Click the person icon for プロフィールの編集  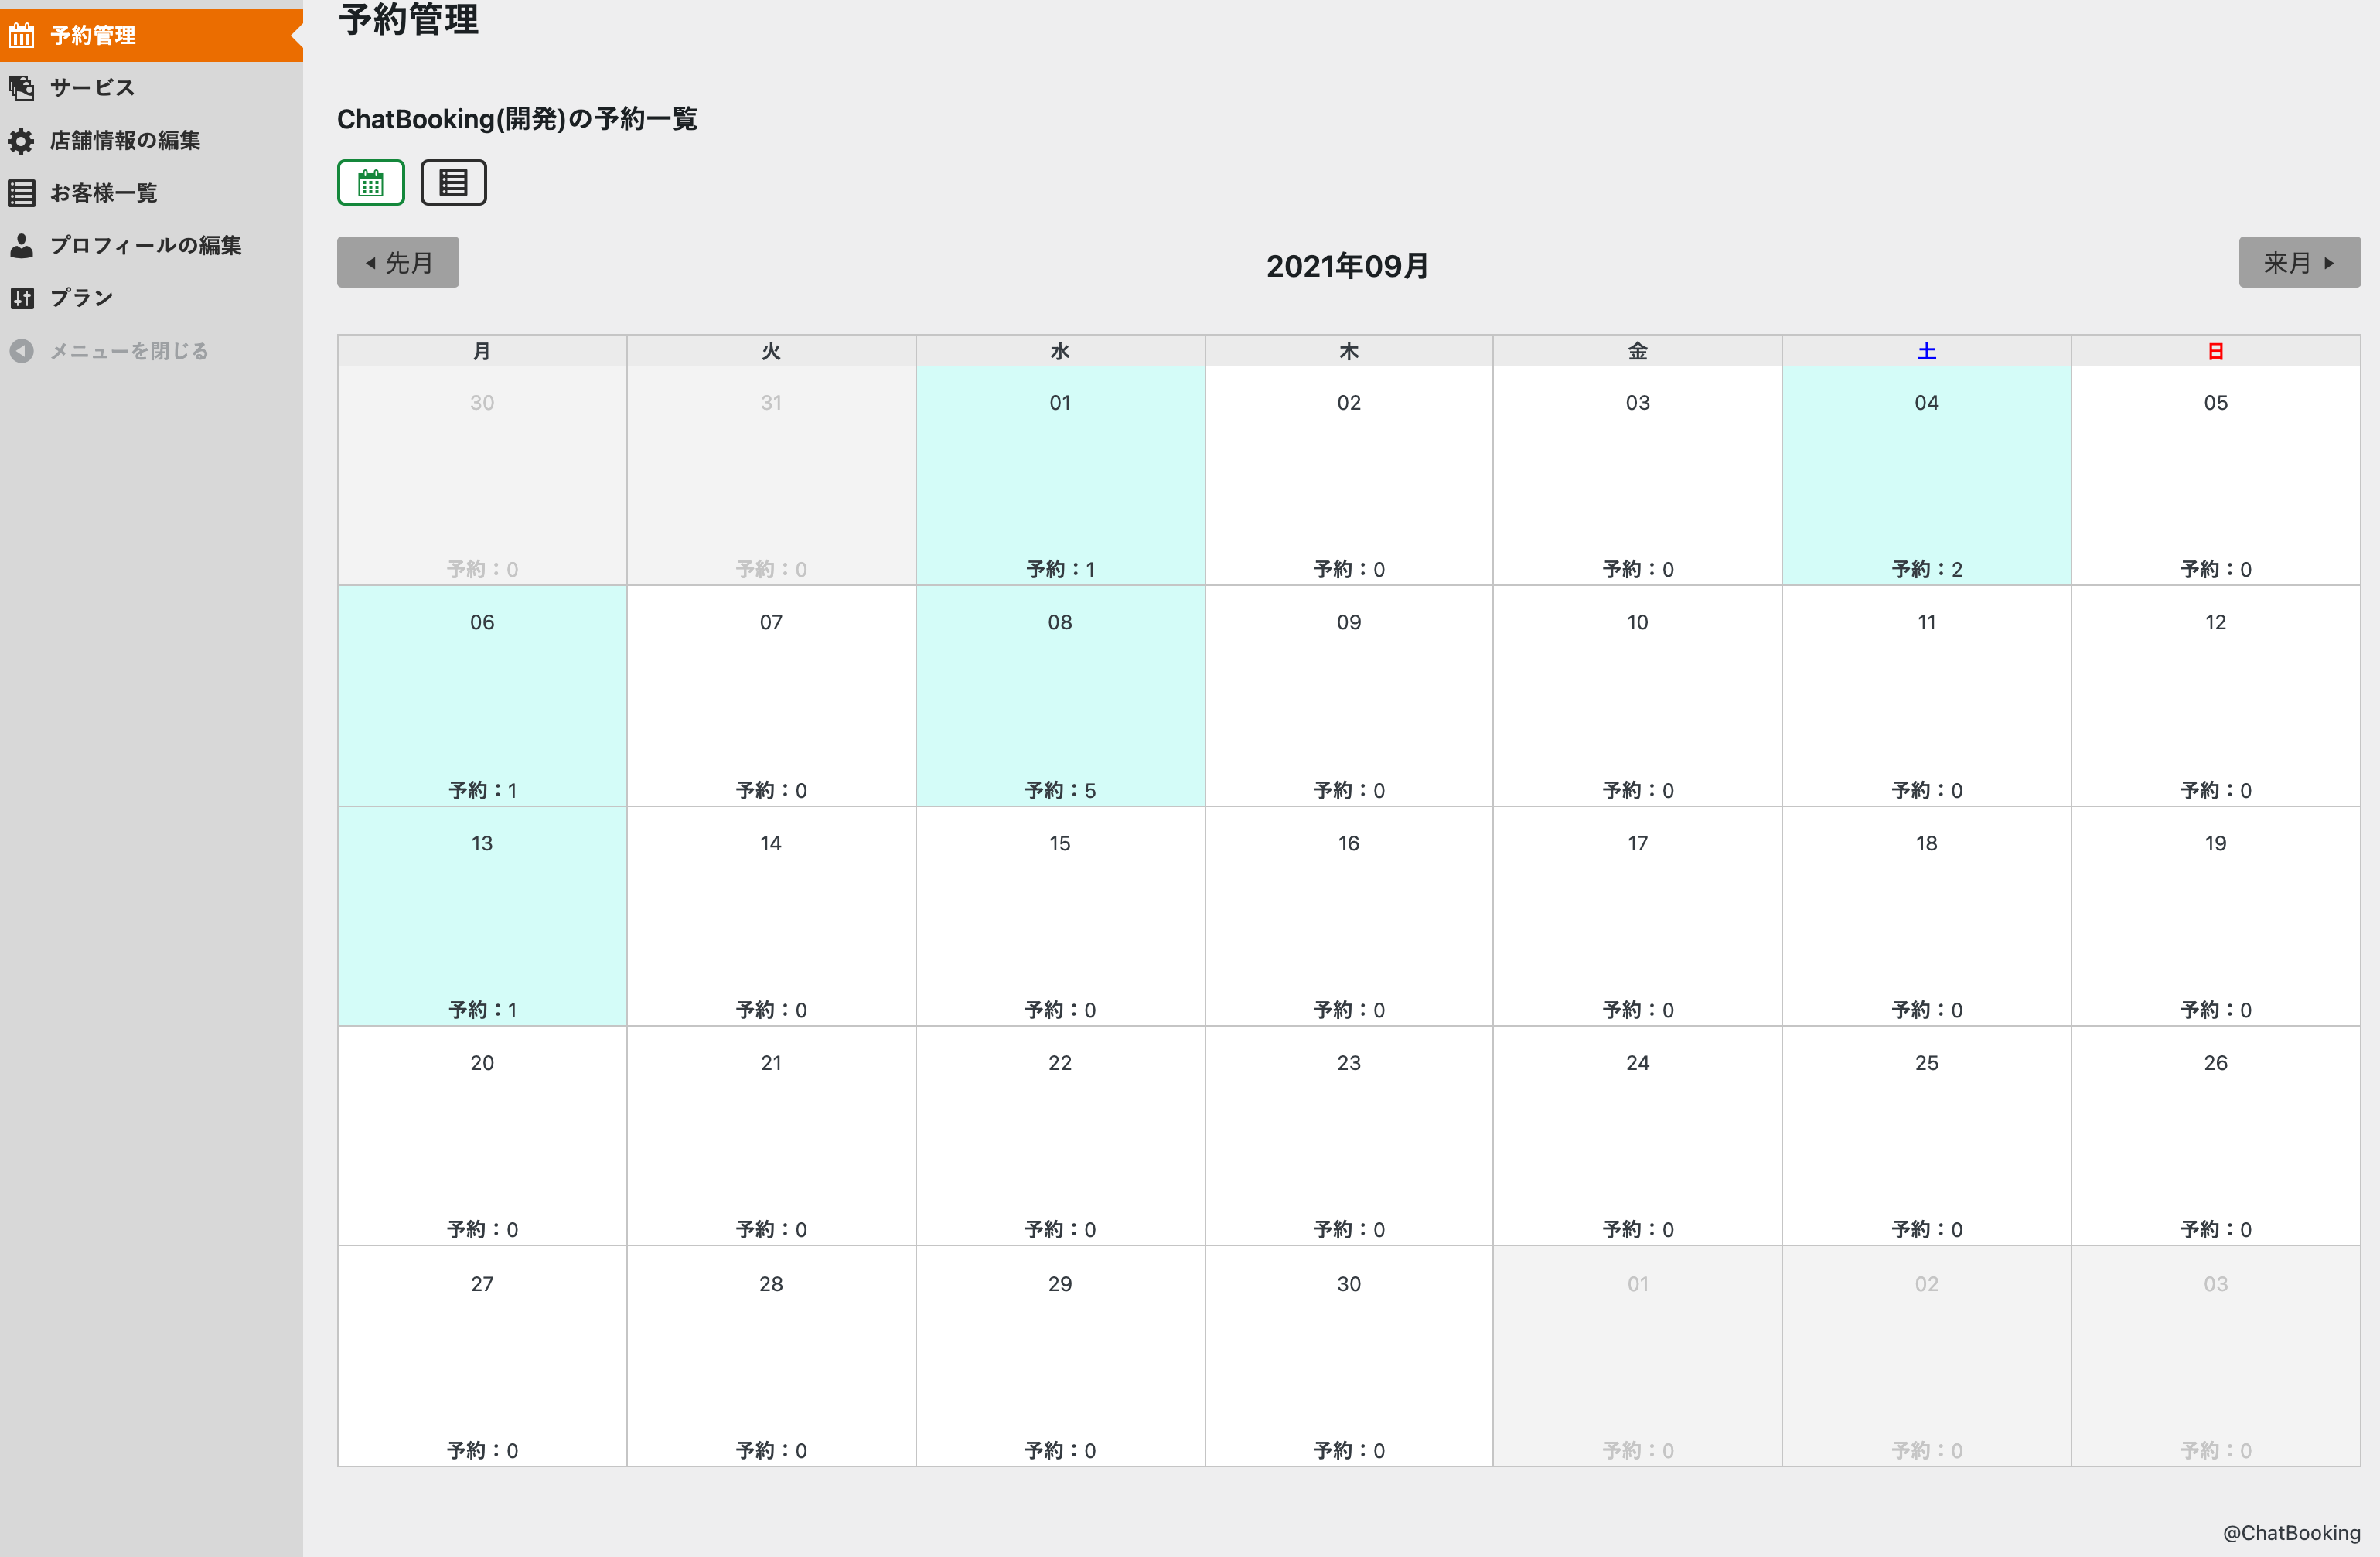click(x=22, y=246)
